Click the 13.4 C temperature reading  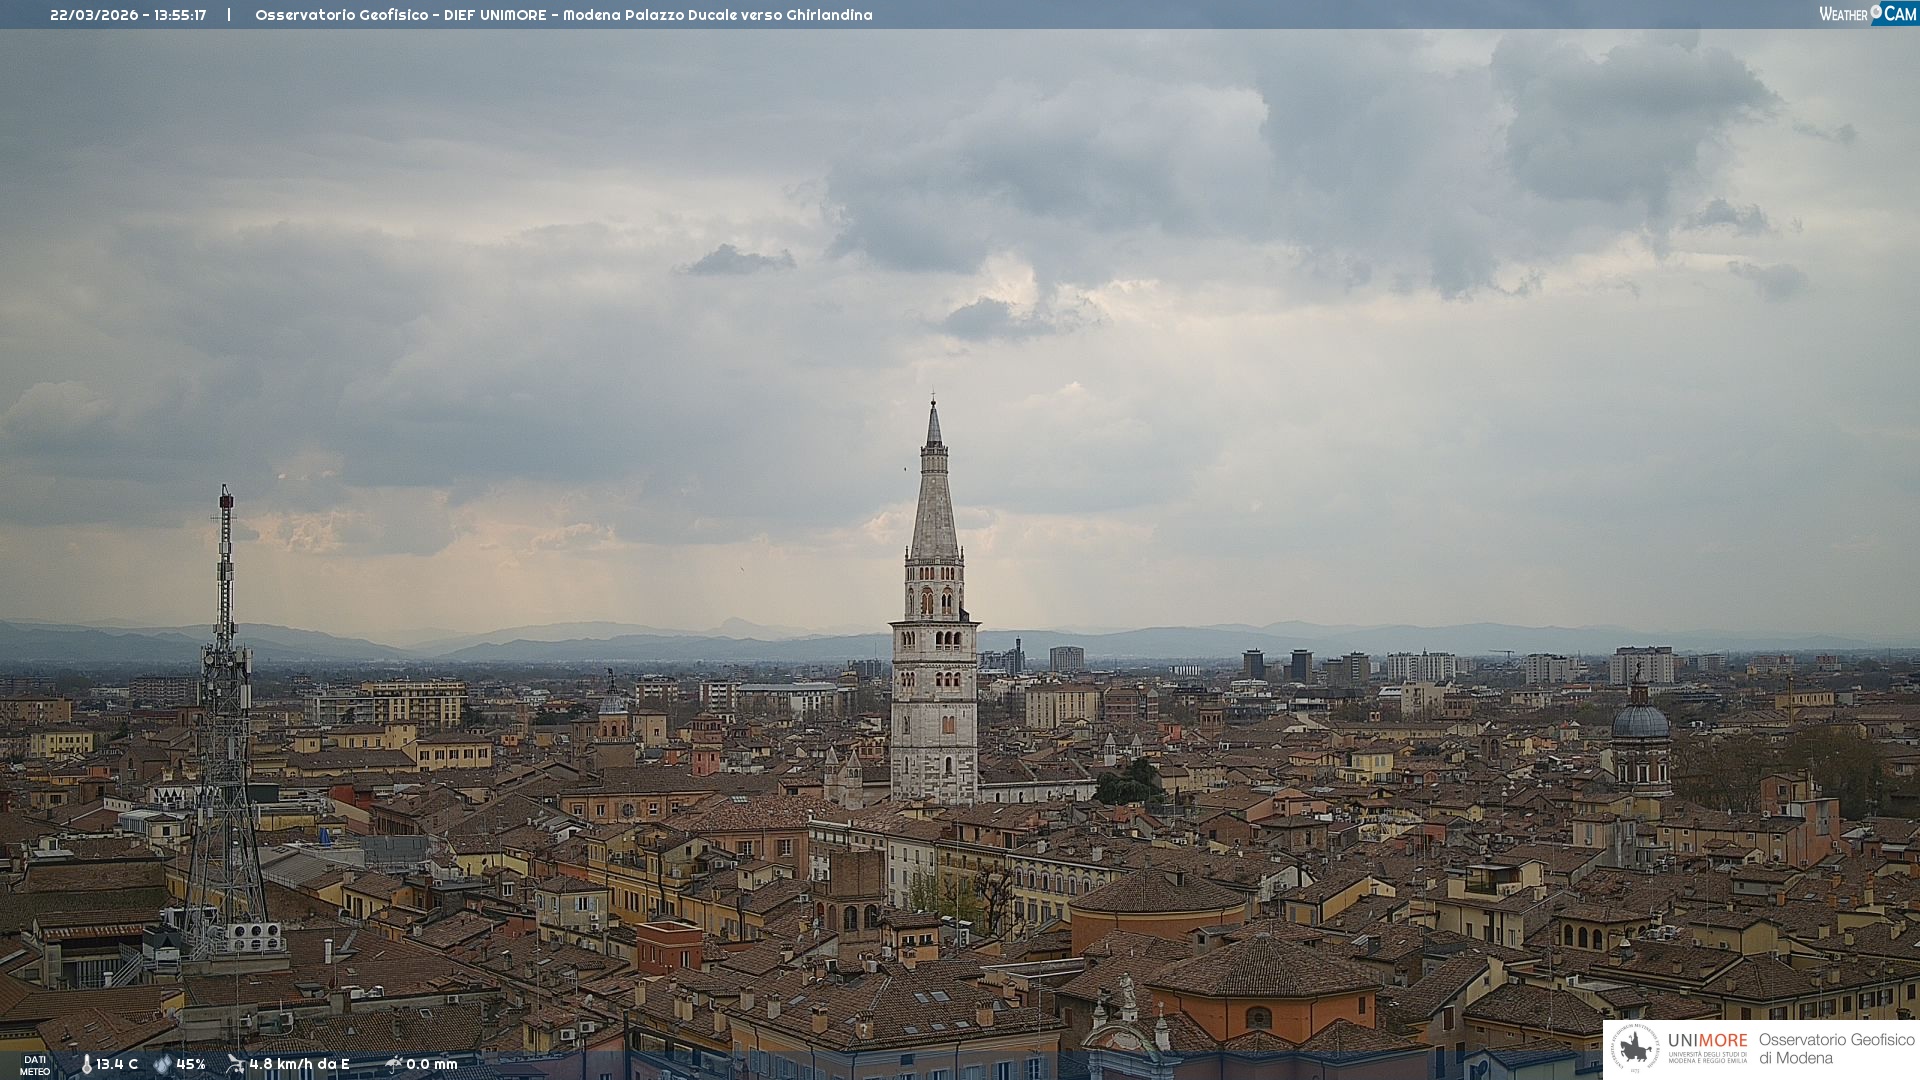(x=117, y=1064)
